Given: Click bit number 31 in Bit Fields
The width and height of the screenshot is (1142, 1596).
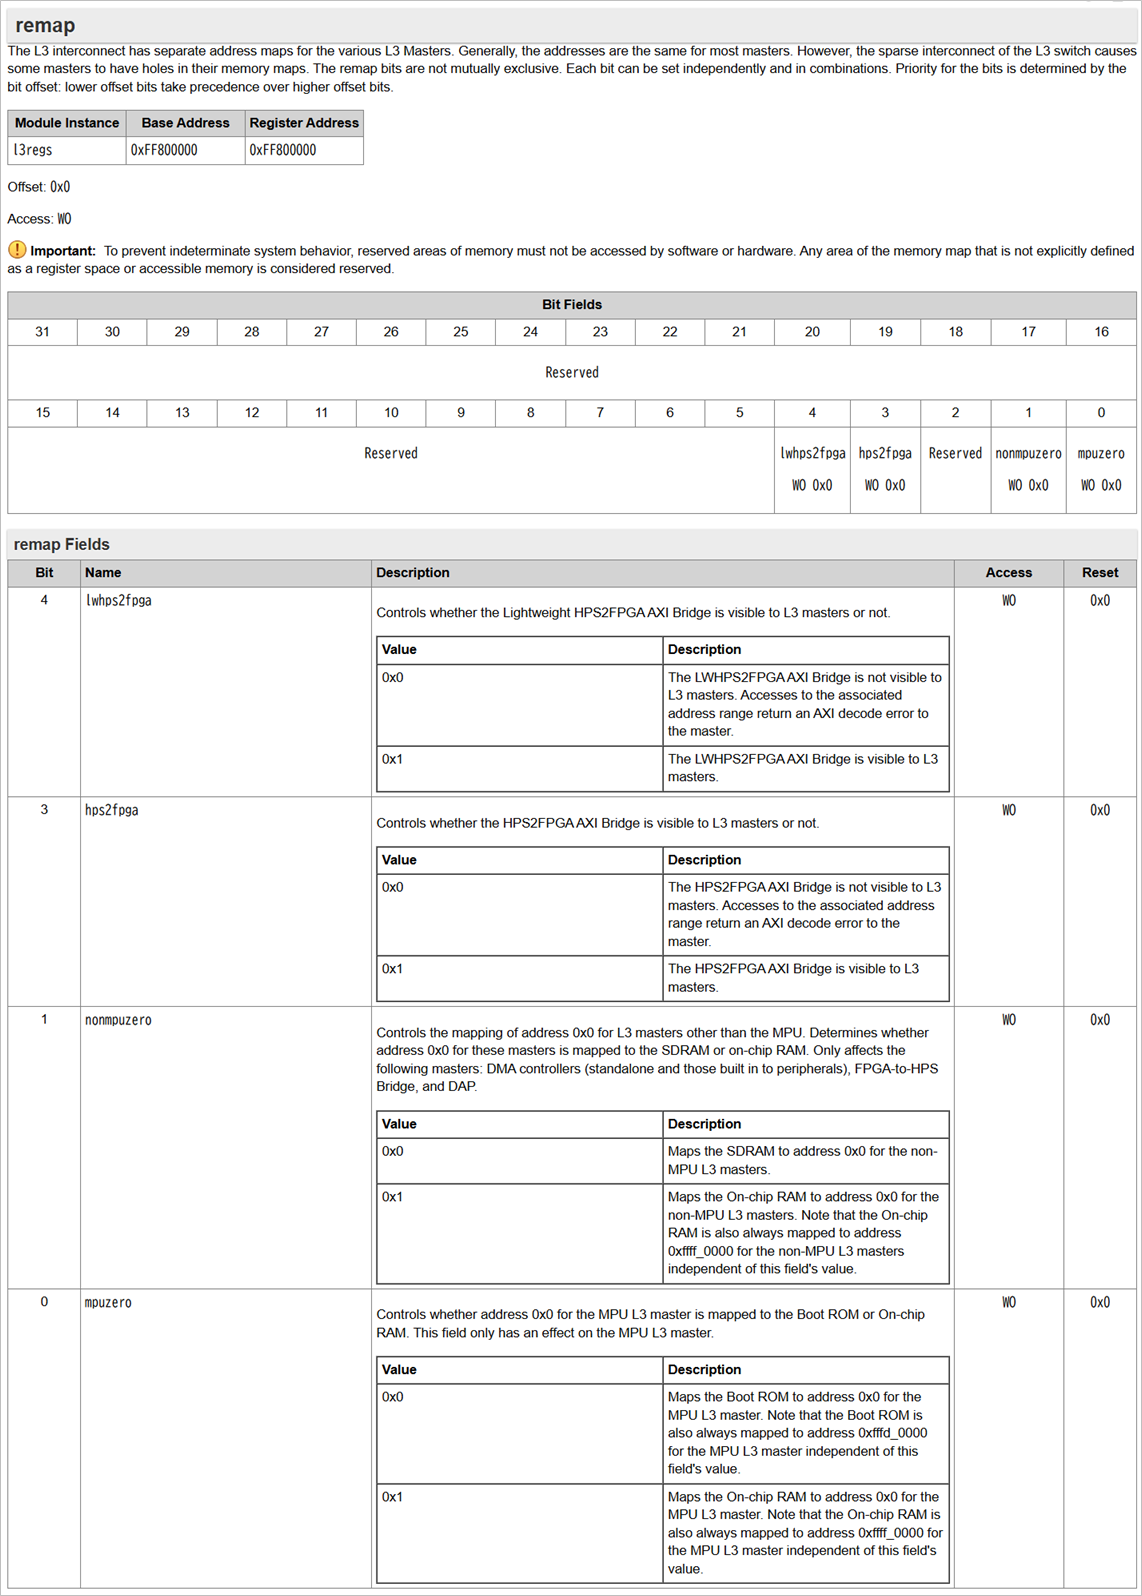Looking at the screenshot, I should click(x=42, y=332).
